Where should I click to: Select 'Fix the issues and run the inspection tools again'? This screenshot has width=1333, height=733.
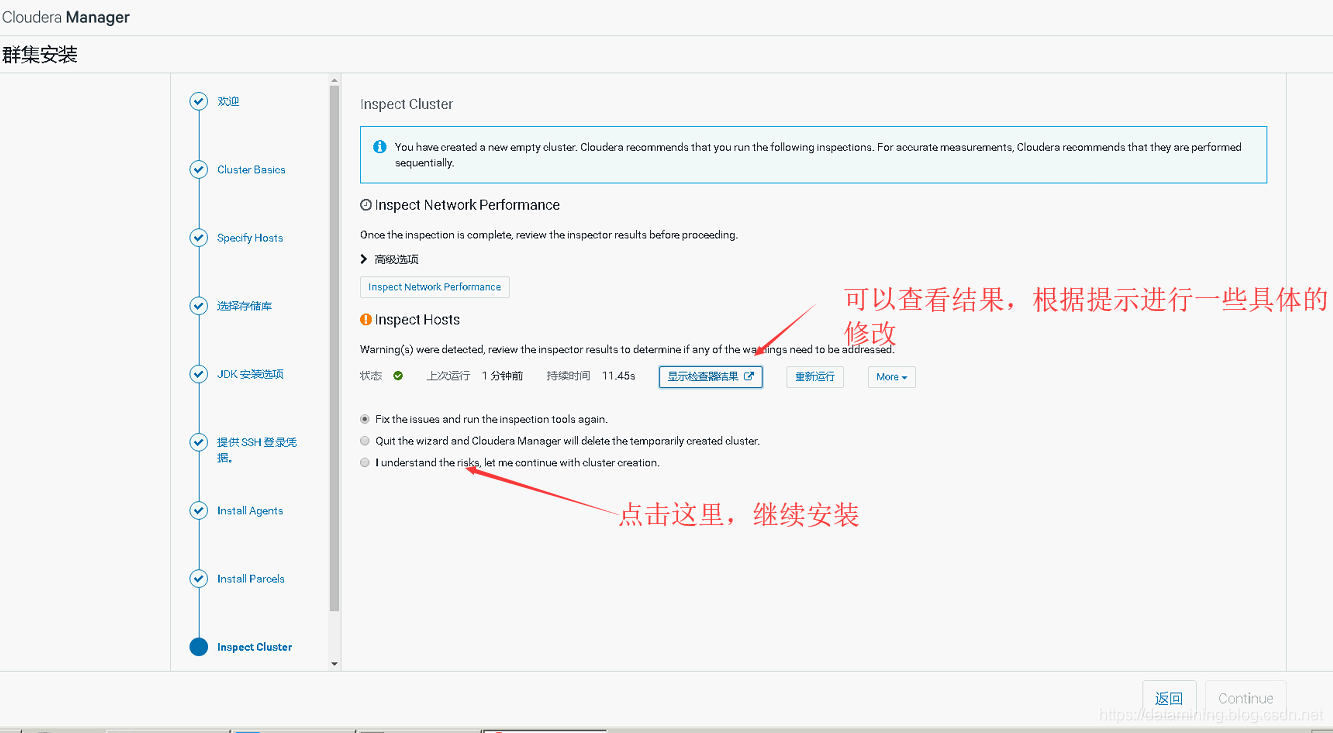tap(365, 419)
